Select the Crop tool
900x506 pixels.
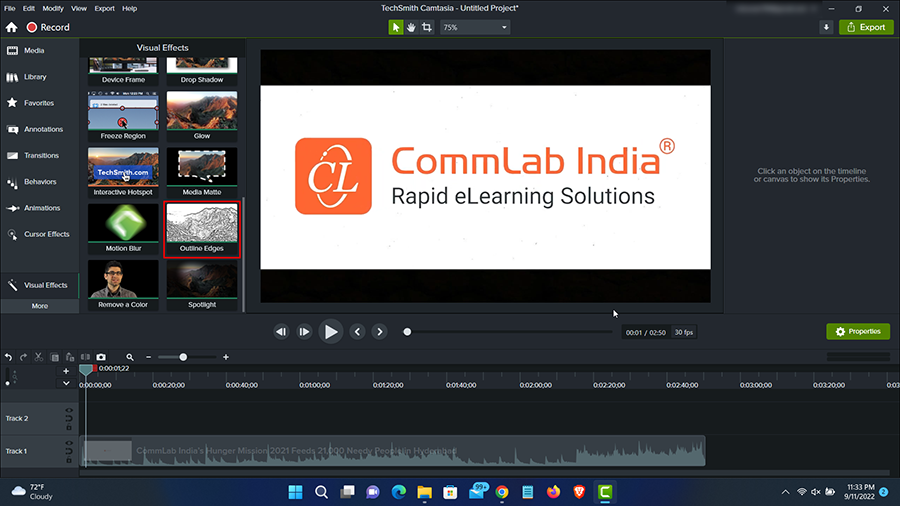(x=426, y=27)
